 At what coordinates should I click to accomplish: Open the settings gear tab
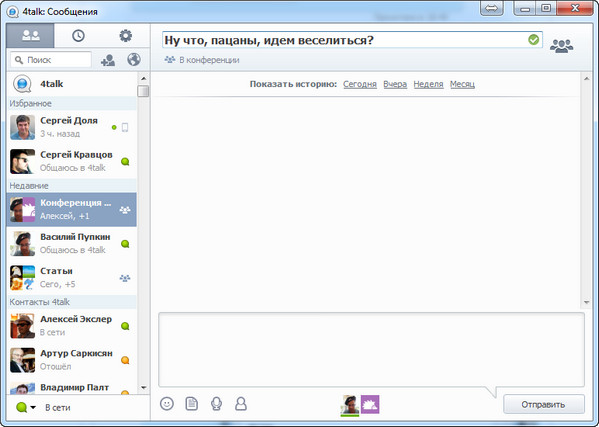pos(125,36)
